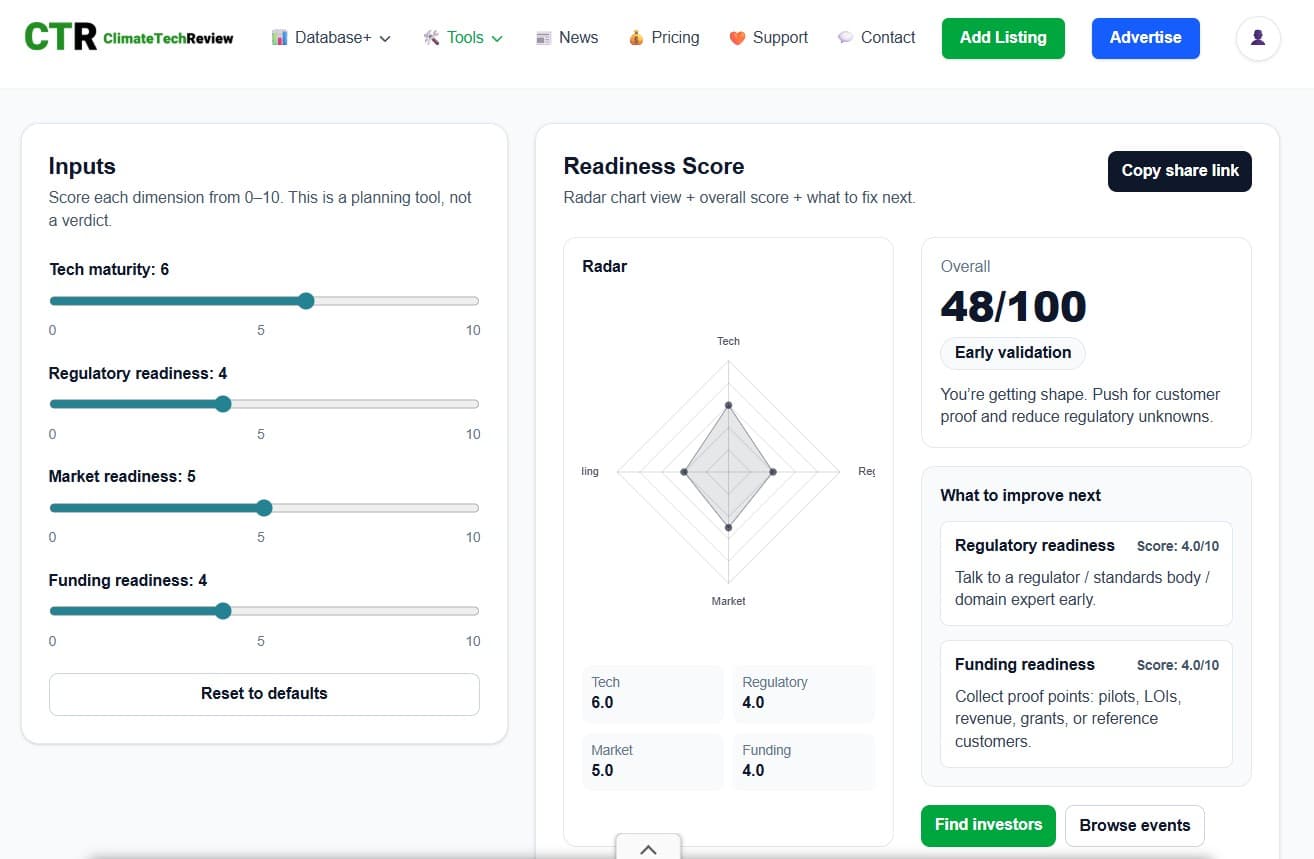Click the Advertise button
This screenshot has height=859, width=1314.
point(1145,38)
